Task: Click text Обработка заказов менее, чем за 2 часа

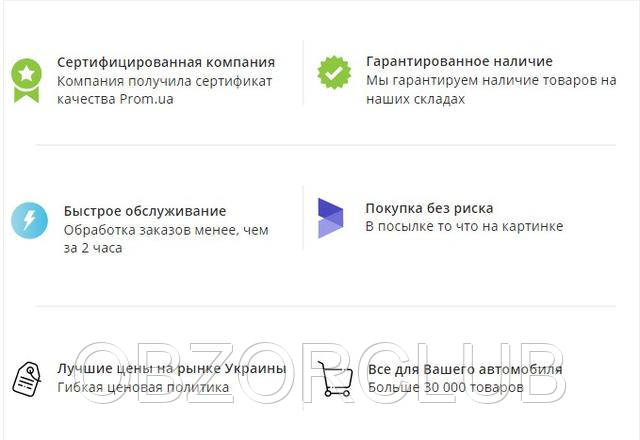Action: click(x=166, y=239)
